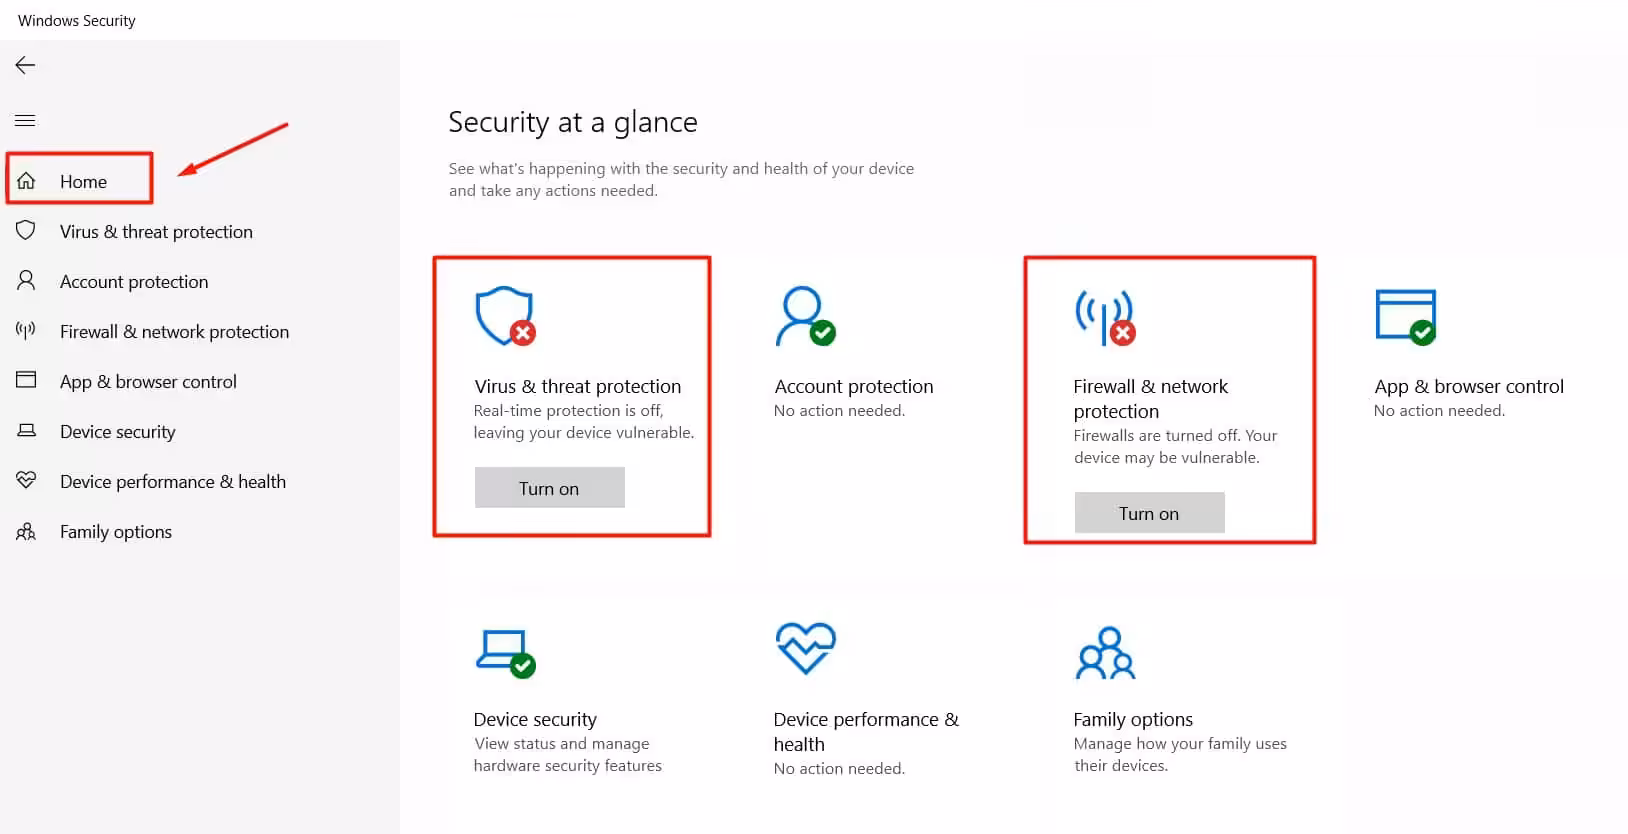Viewport: 1628px width, 834px height.
Task: Click the firewall antenna icon with red badge
Action: pyautogui.click(x=1105, y=317)
